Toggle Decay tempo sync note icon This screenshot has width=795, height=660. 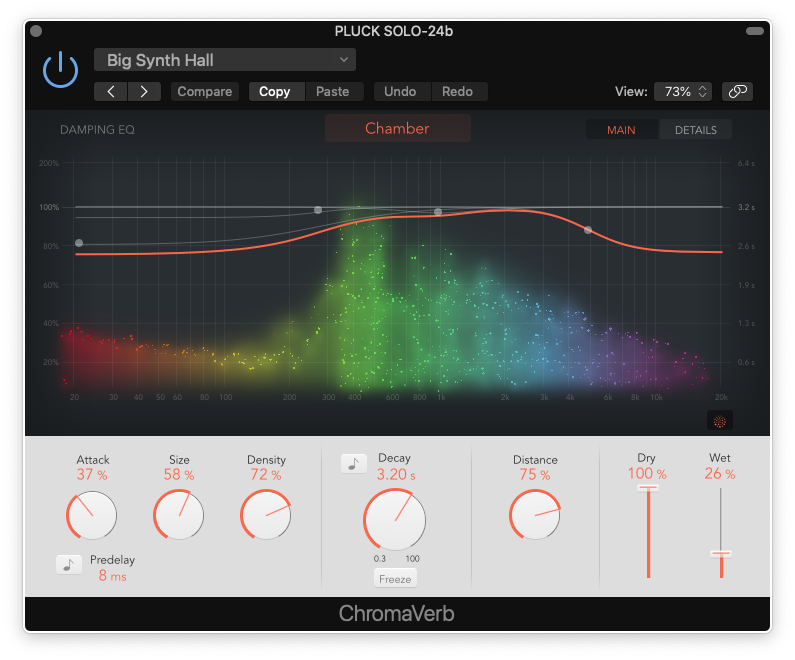click(354, 463)
